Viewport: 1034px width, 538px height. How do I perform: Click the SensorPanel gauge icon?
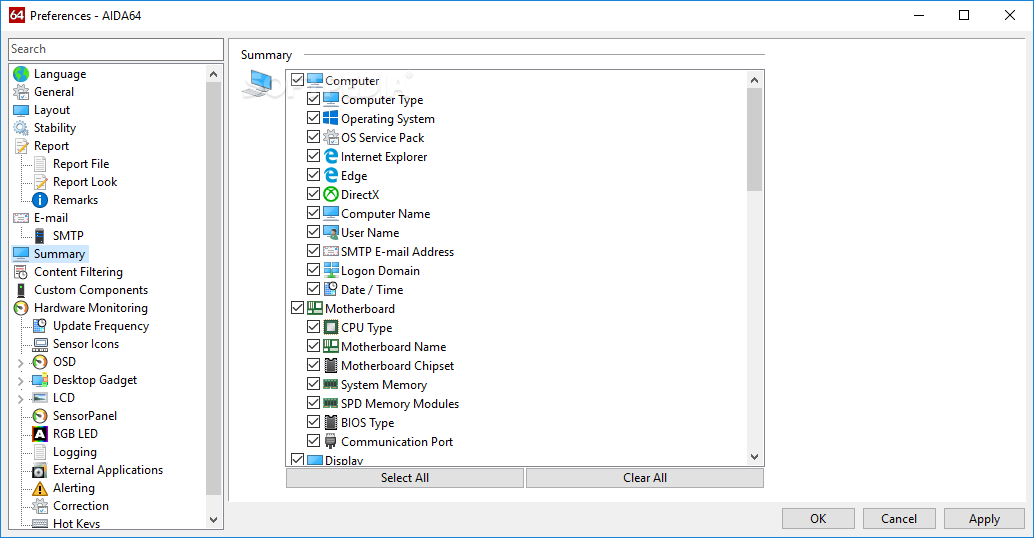coord(40,415)
